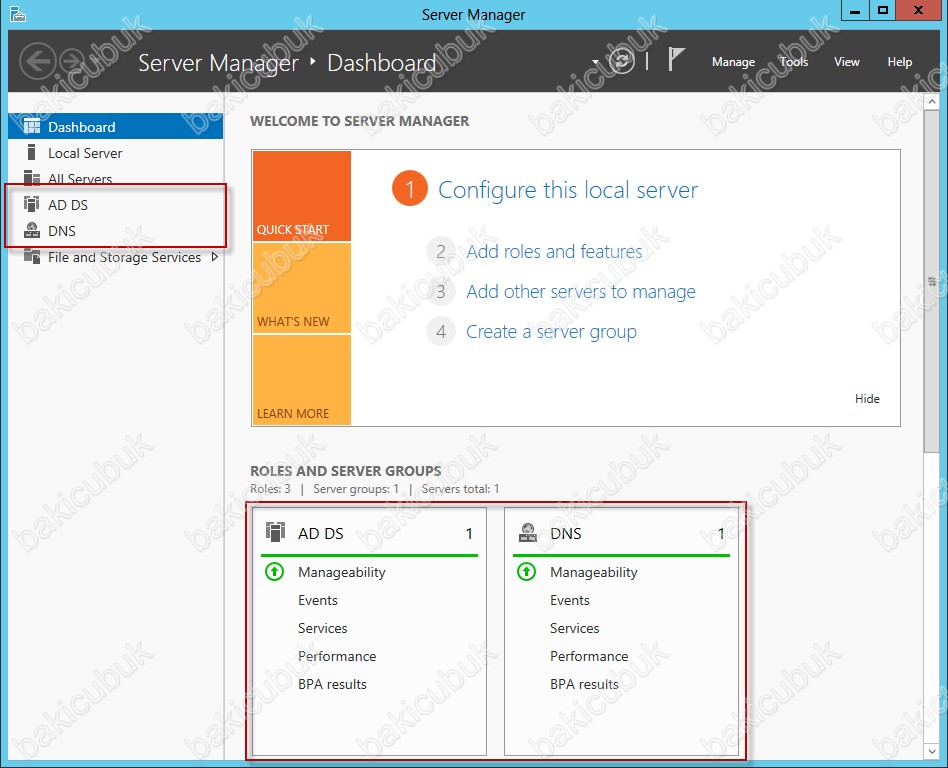948x768 pixels.
Task: Click the step 2 number circle
Action: (x=441, y=251)
